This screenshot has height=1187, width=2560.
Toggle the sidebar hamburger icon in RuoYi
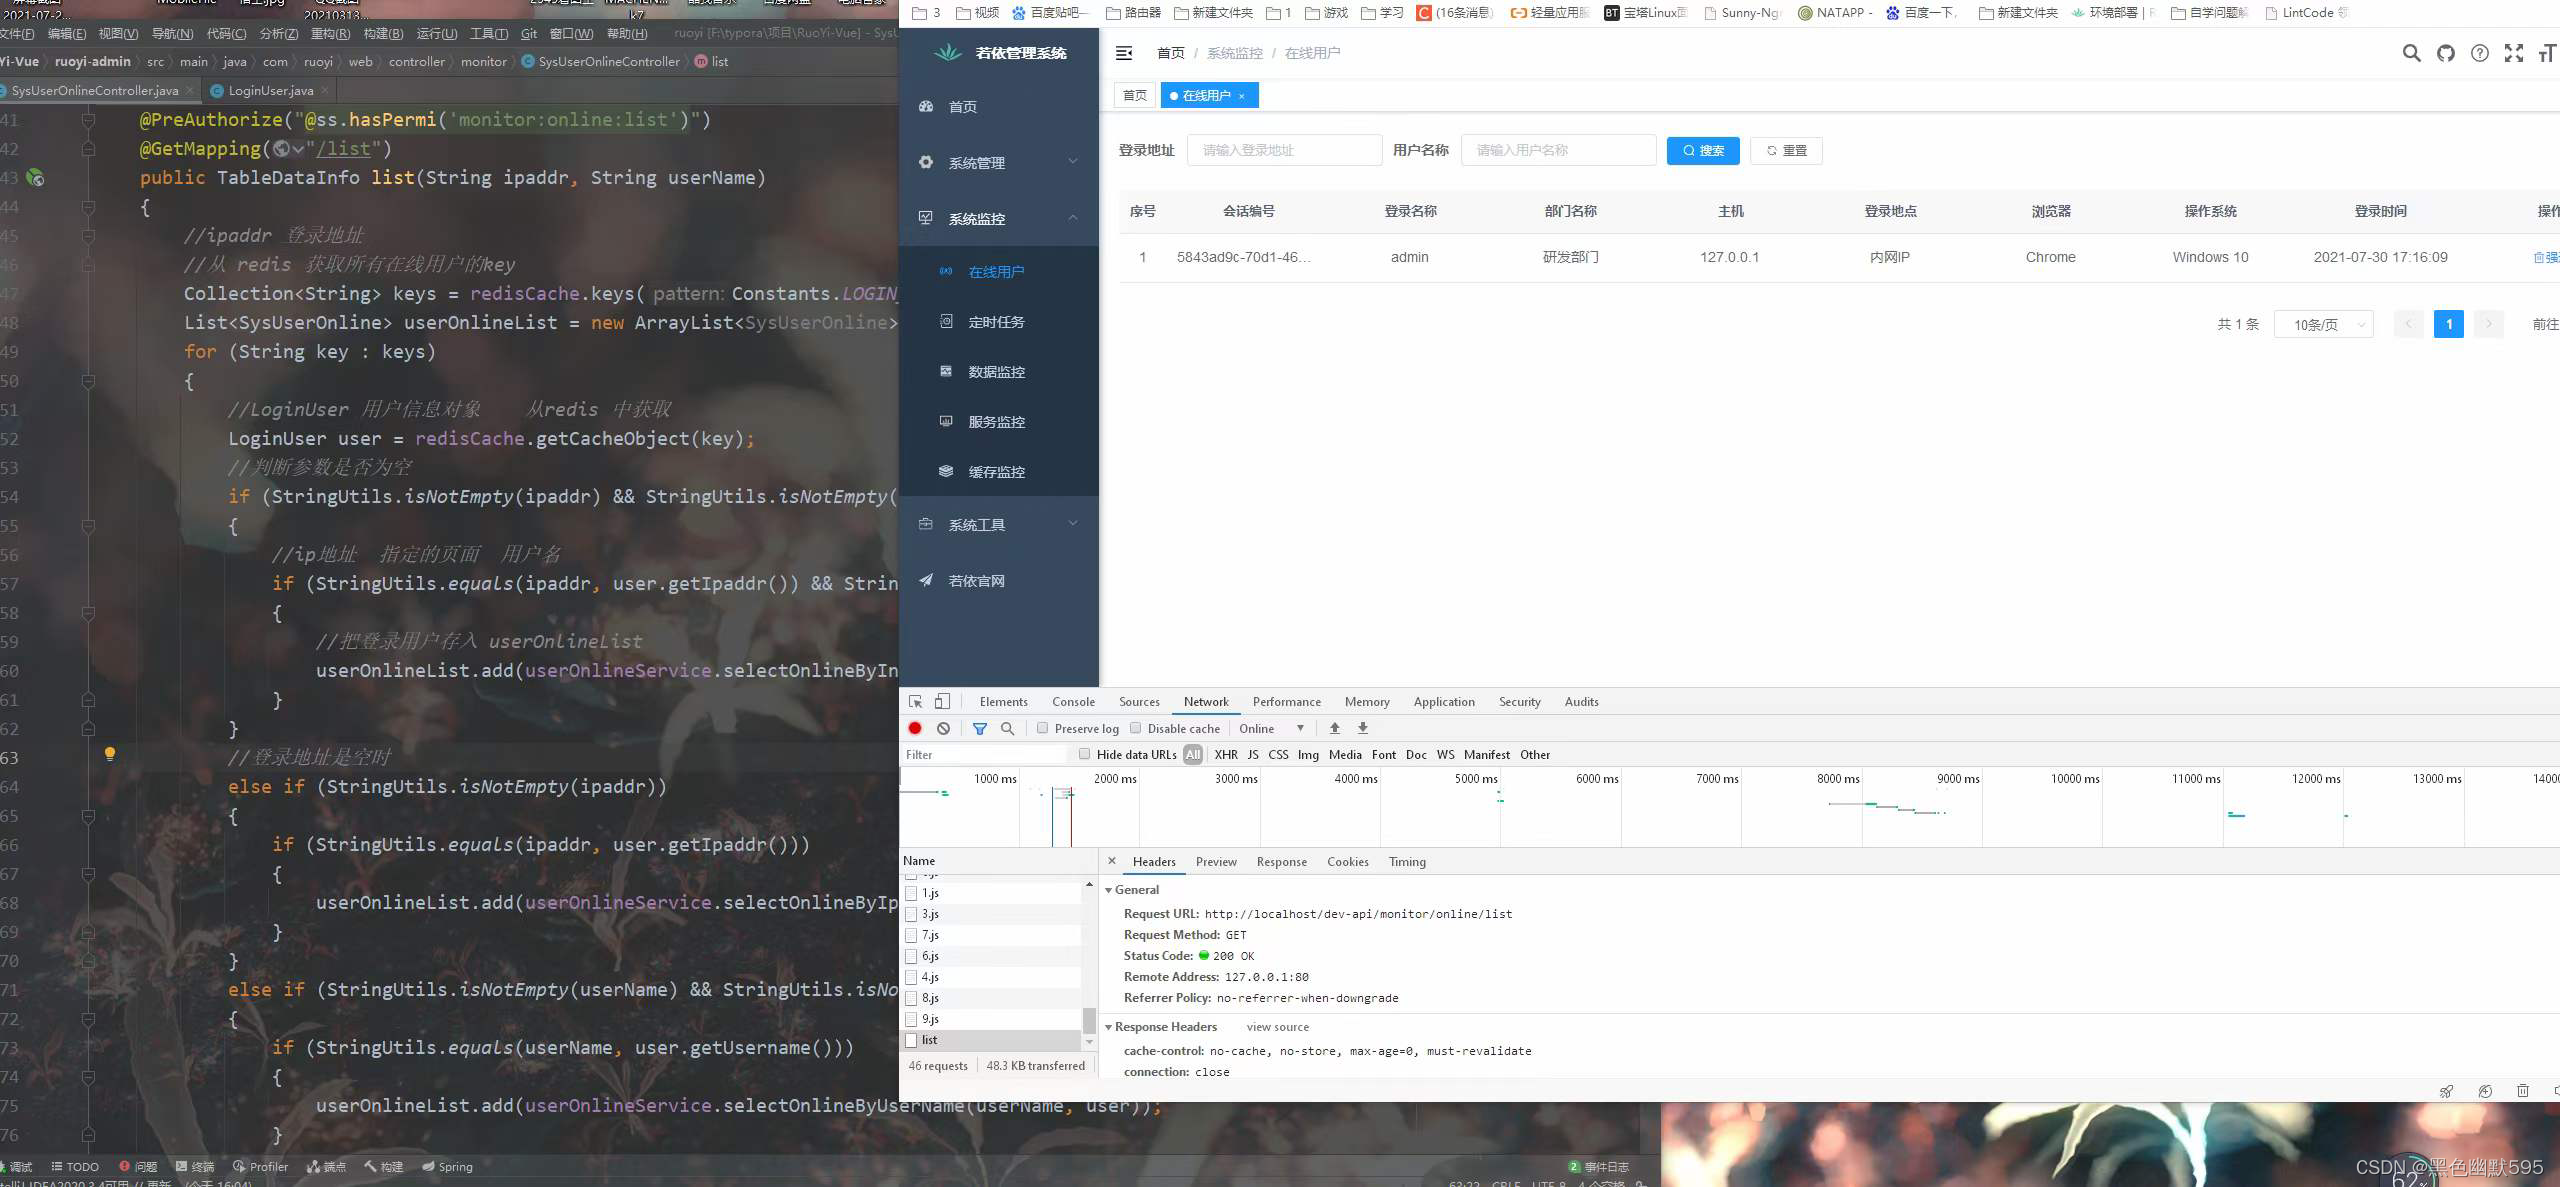tap(1124, 53)
